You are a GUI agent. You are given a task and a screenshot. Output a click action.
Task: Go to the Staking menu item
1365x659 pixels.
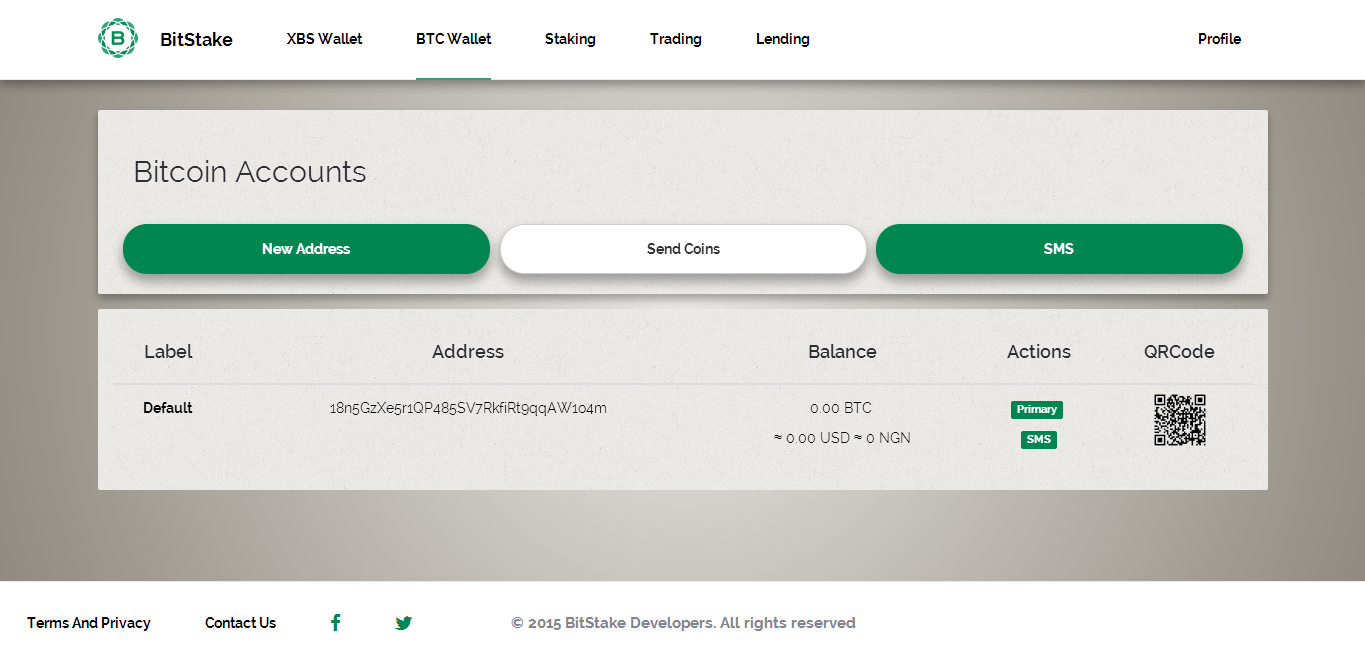570,39
